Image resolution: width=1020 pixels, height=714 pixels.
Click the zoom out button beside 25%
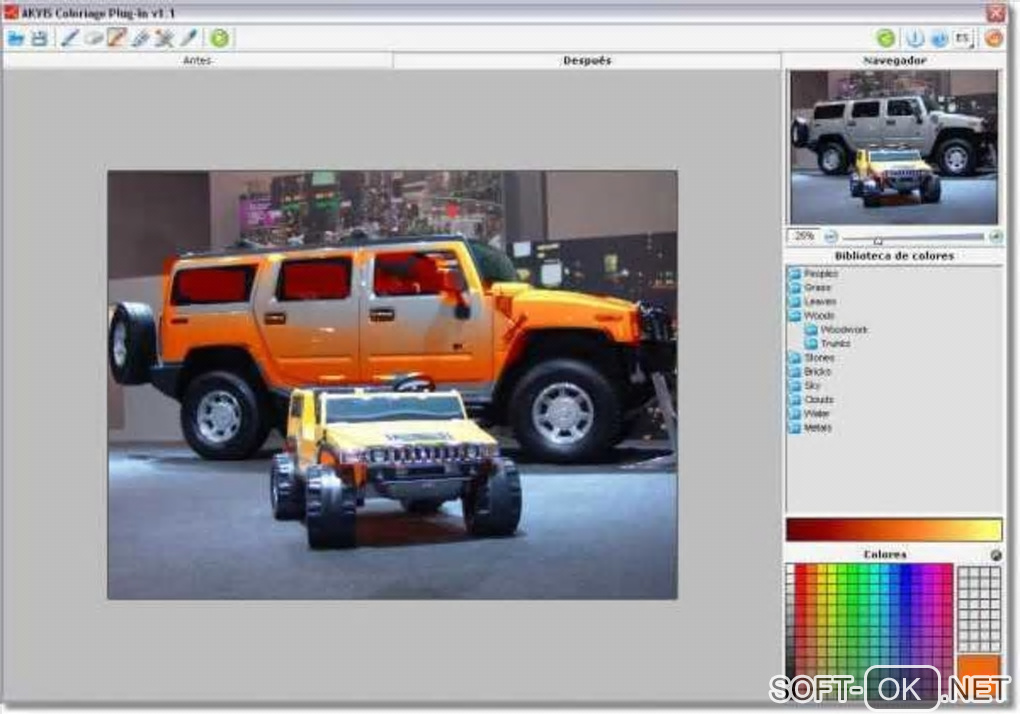coord(831,237)
